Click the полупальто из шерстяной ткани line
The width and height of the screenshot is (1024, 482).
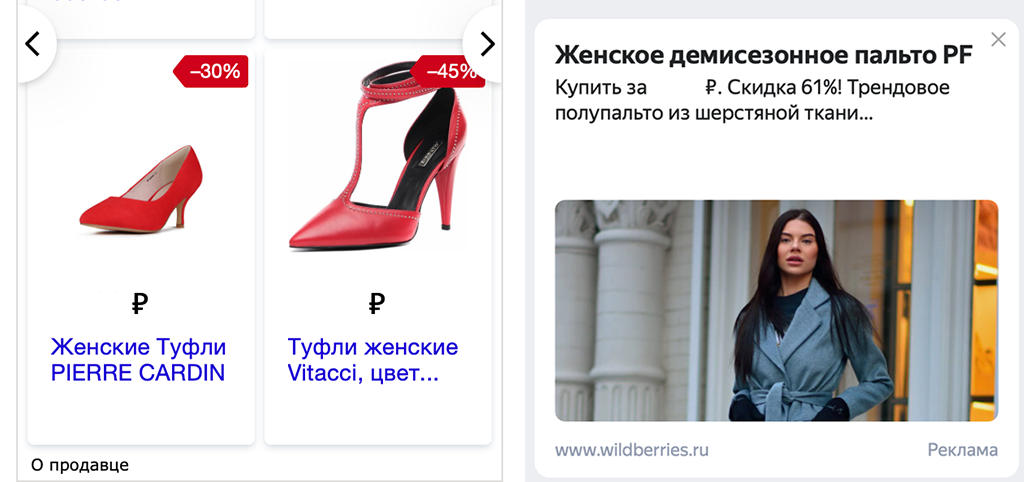tap(714, 114)
